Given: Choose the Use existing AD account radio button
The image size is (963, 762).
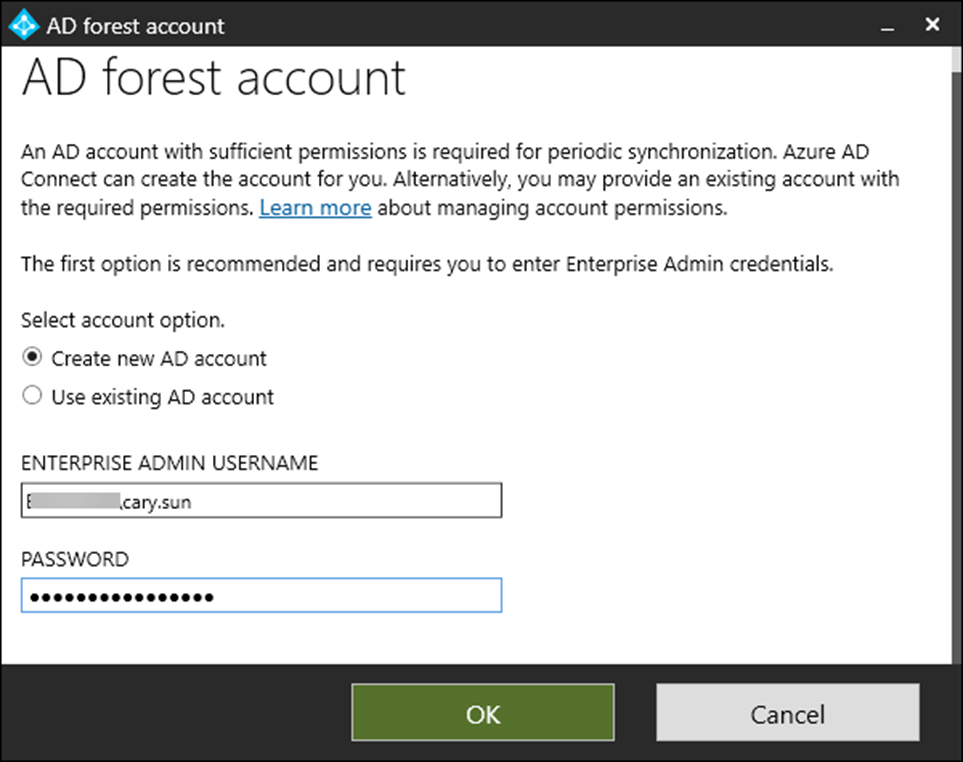Looking at the screenshot, I should pyautogui.click(x=33, y=396).
